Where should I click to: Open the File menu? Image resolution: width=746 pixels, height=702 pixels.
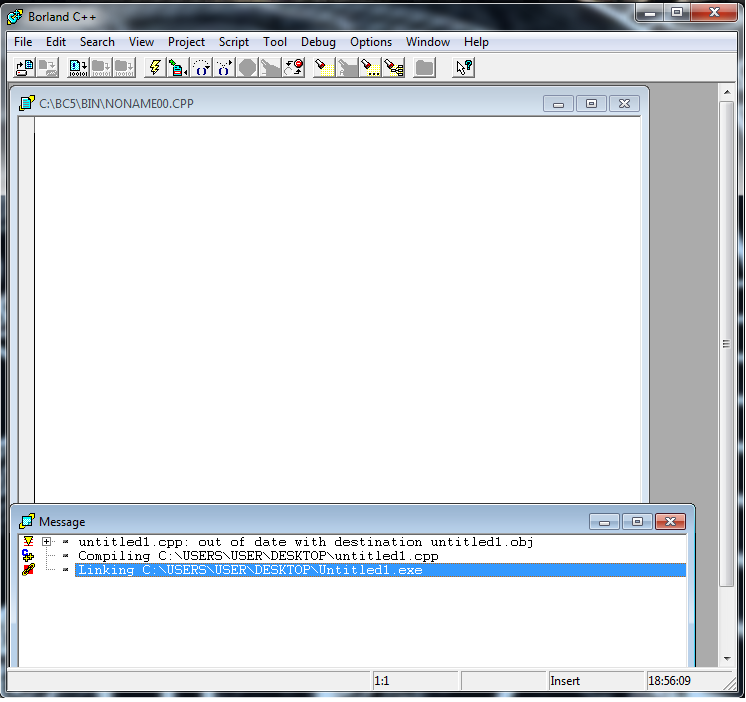click(x=23, y=42)
